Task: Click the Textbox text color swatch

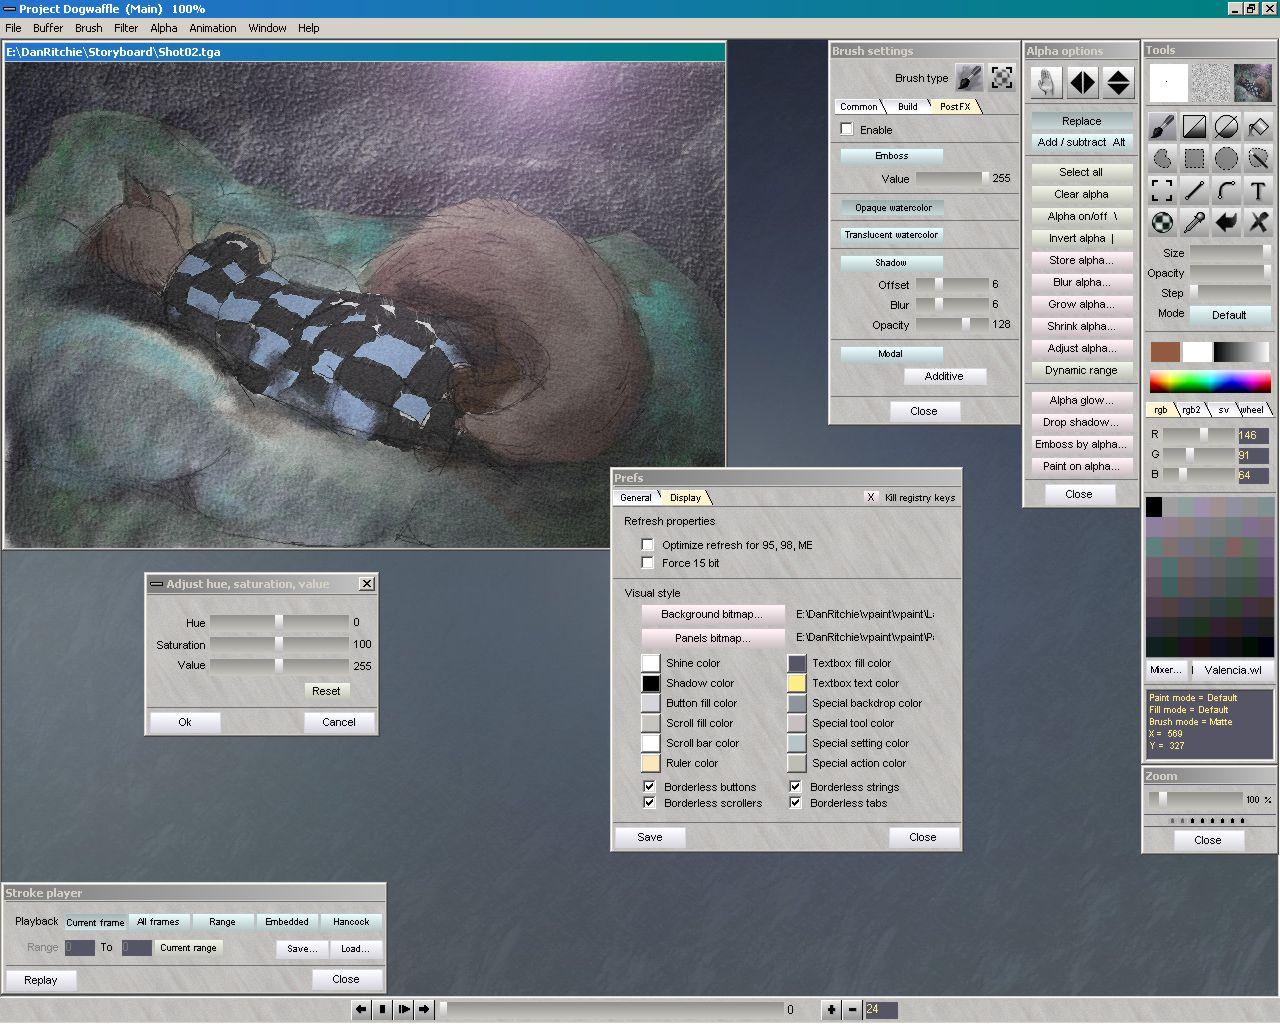Action: (x=796, y=683)
